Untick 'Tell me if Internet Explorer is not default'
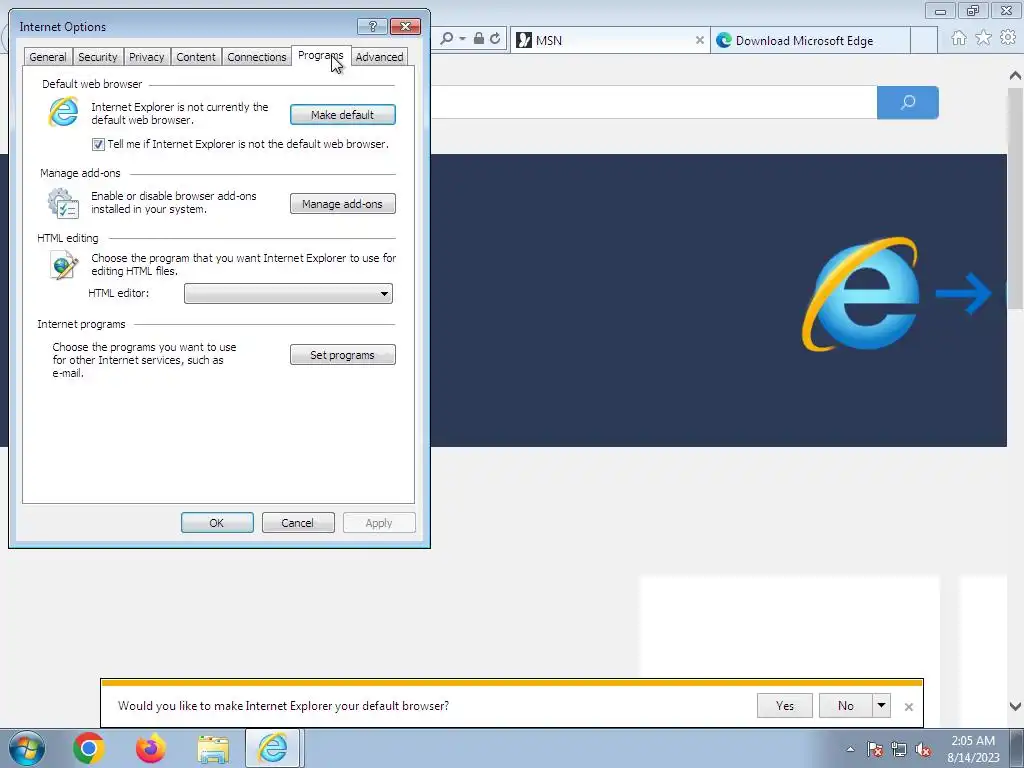Screen dimensions: 1024x768 (98, 144)
